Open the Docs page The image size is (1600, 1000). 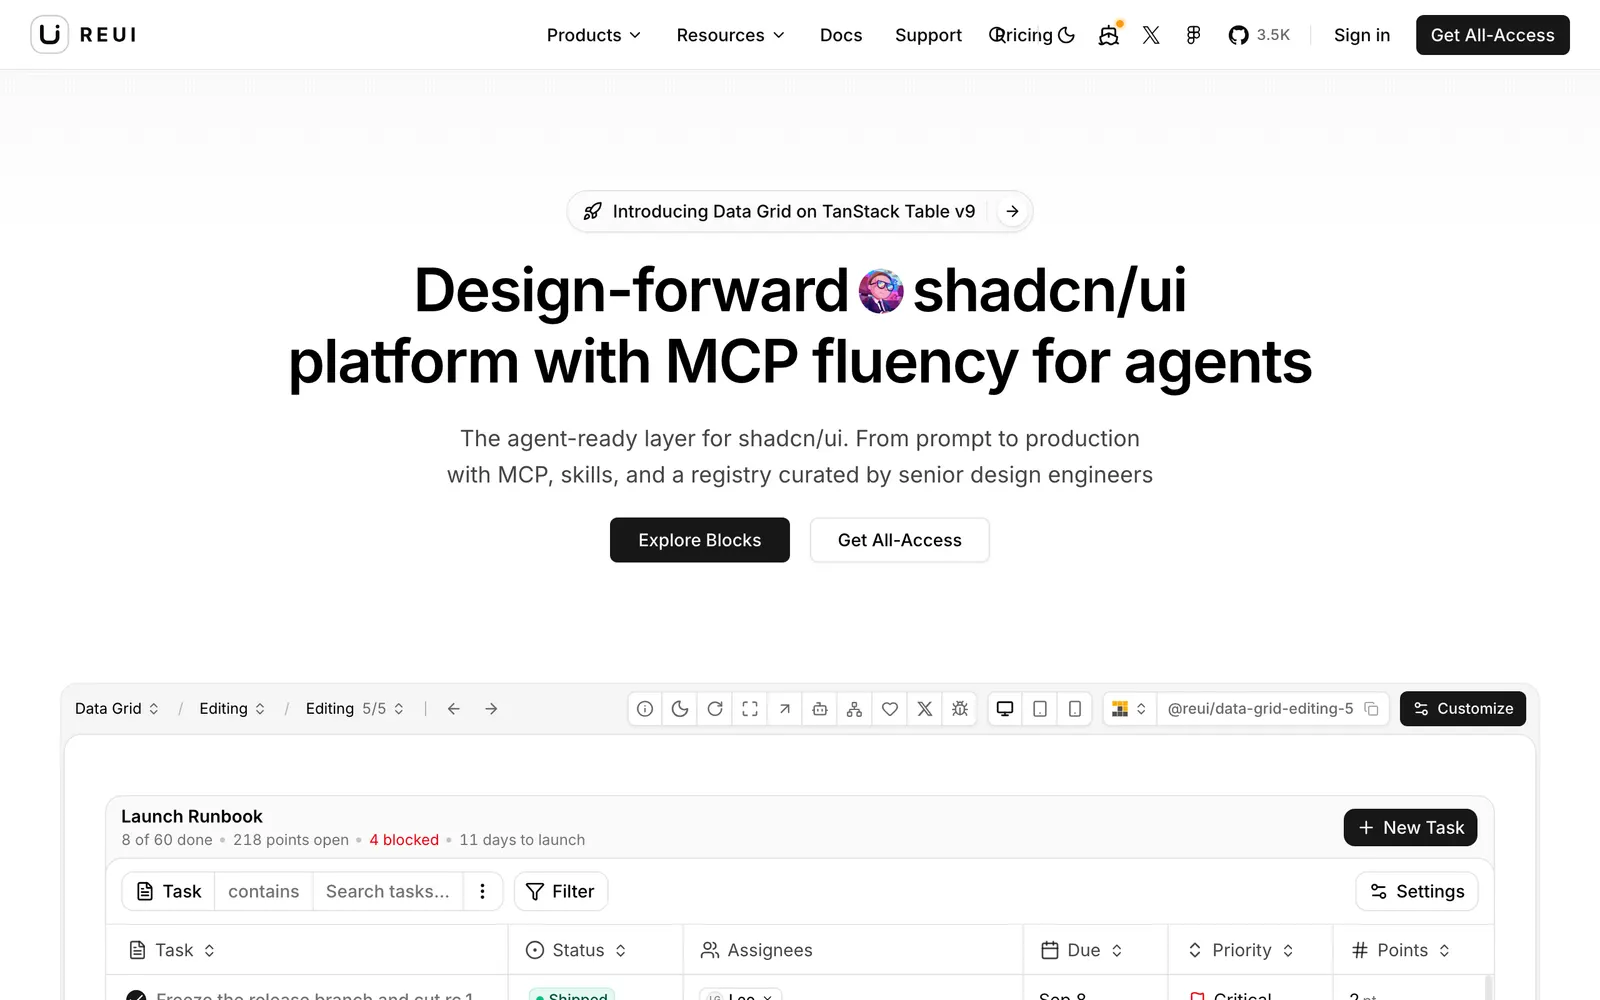pos(841,35)
